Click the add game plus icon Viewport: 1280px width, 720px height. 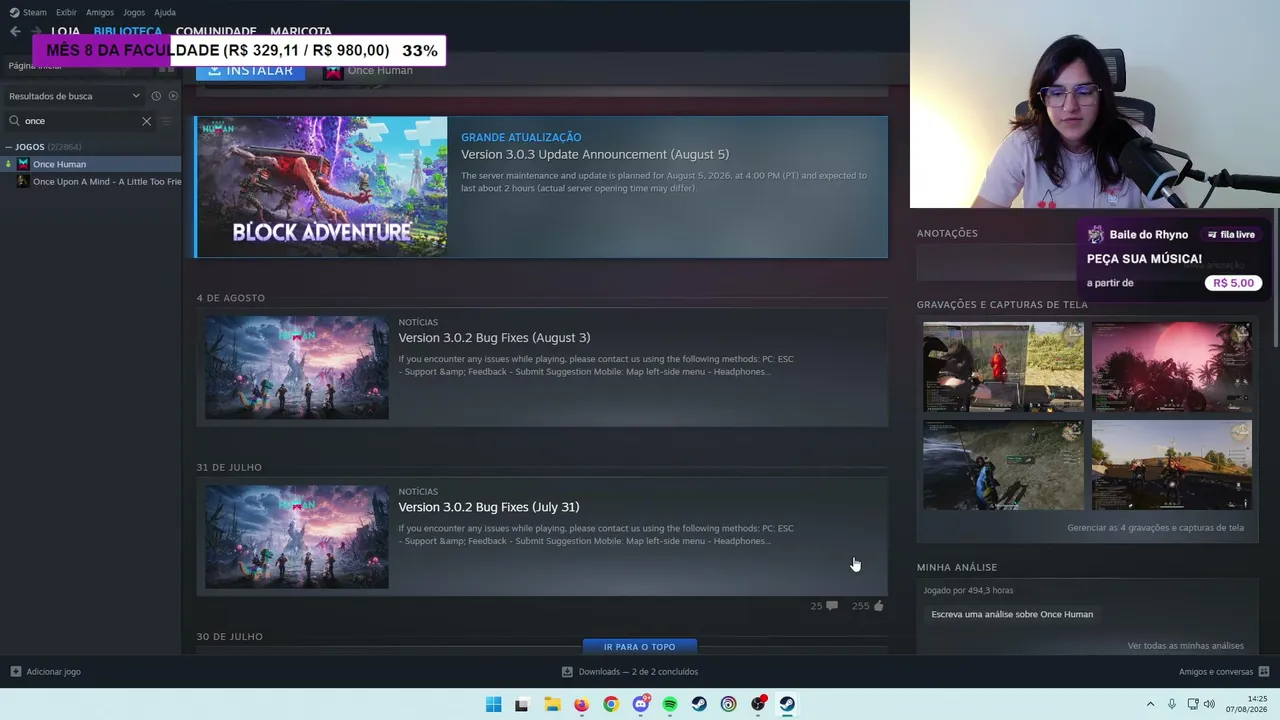coord(15,672)
